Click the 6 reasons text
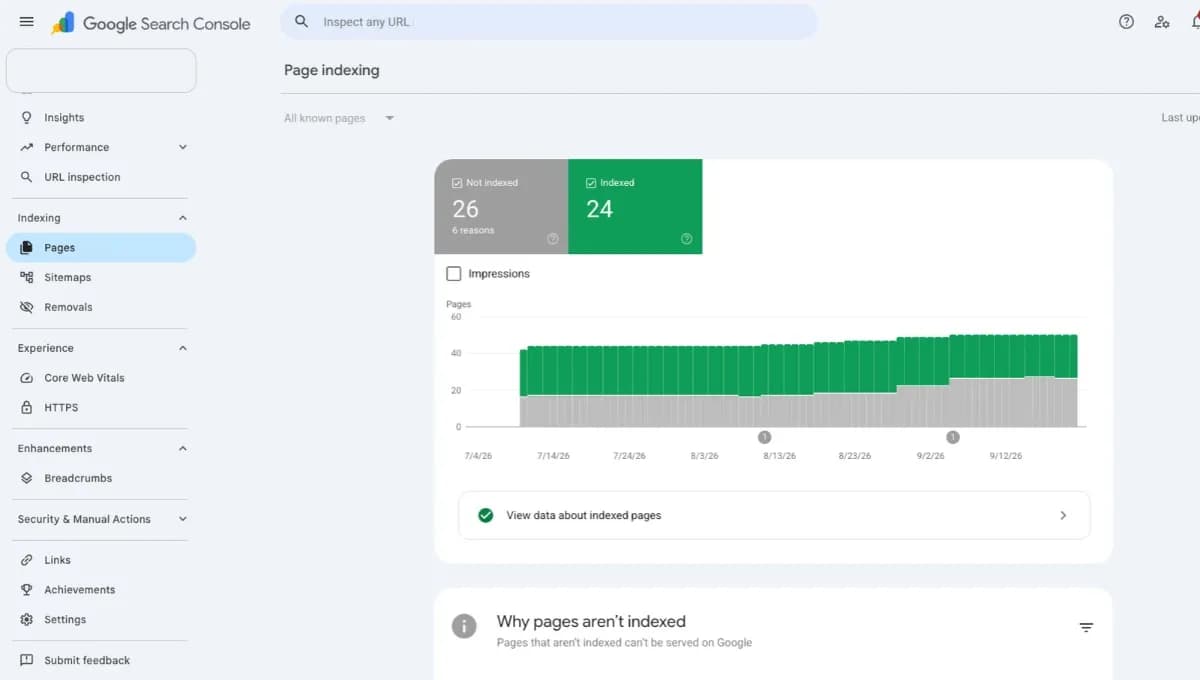 pyautogui.click(x=473, y=230)
